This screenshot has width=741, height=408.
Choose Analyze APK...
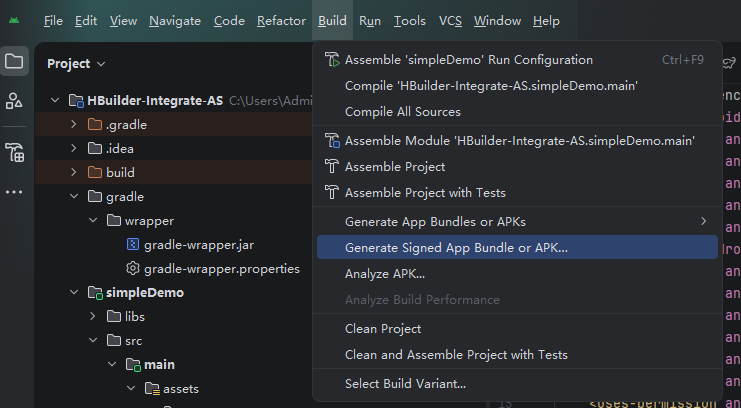pyautogui.click(x=517, y=273)
